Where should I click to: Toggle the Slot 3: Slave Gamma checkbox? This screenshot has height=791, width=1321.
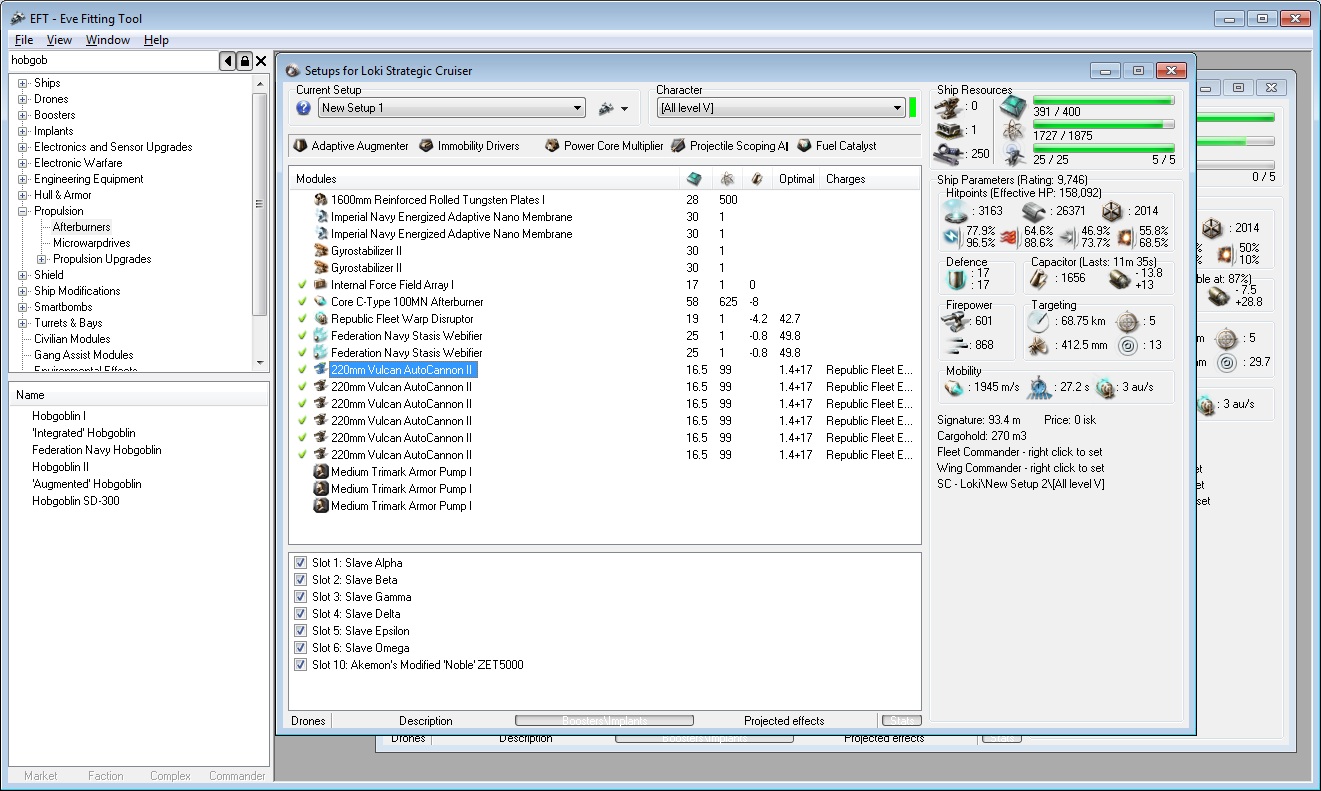click(301, 597)
